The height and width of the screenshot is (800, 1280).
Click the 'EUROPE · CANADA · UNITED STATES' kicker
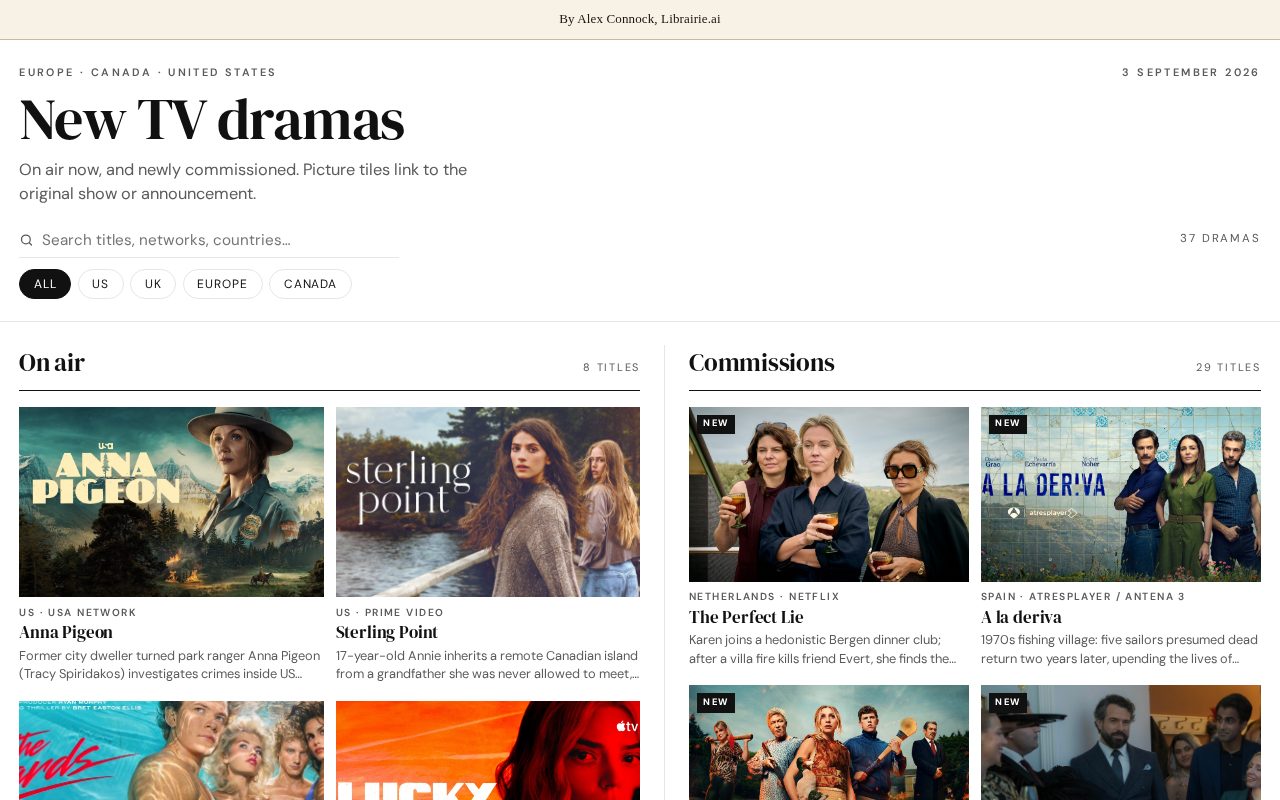pos(148,73)
